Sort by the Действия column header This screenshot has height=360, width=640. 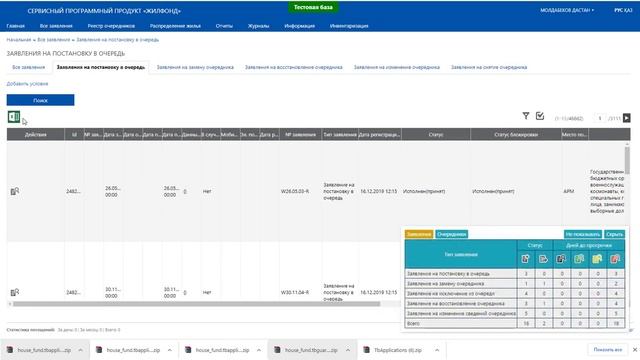36,134
